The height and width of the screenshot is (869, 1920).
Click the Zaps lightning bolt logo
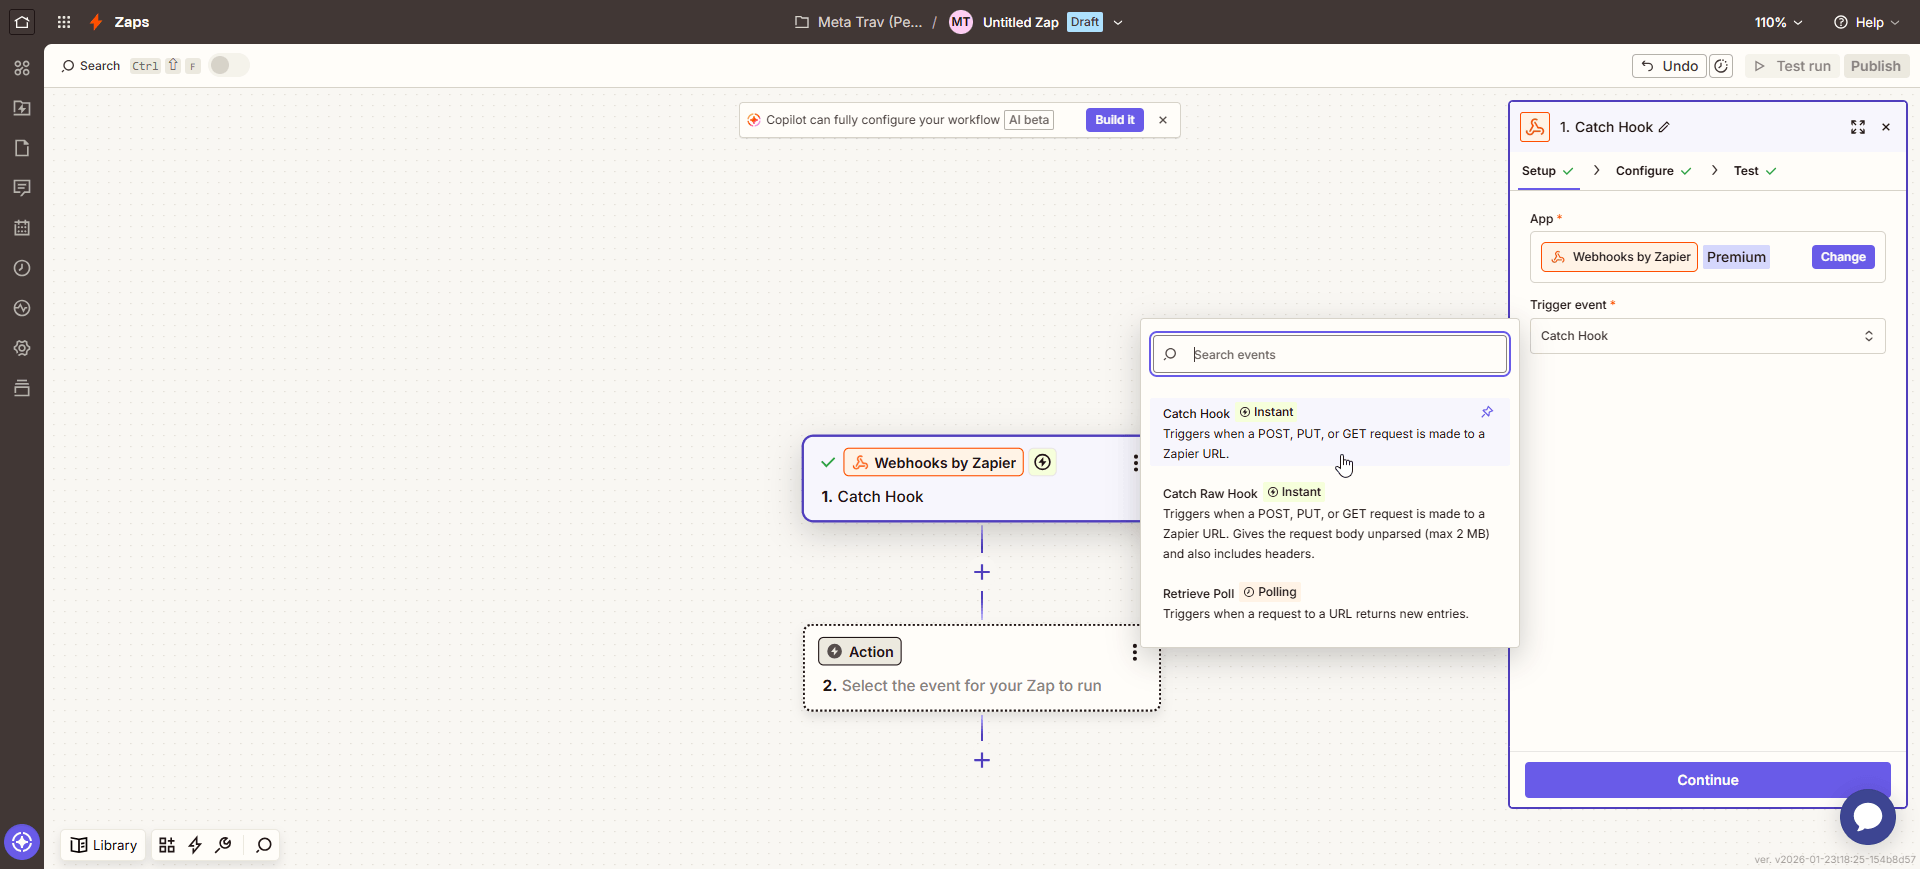click(x=96, y=22)
